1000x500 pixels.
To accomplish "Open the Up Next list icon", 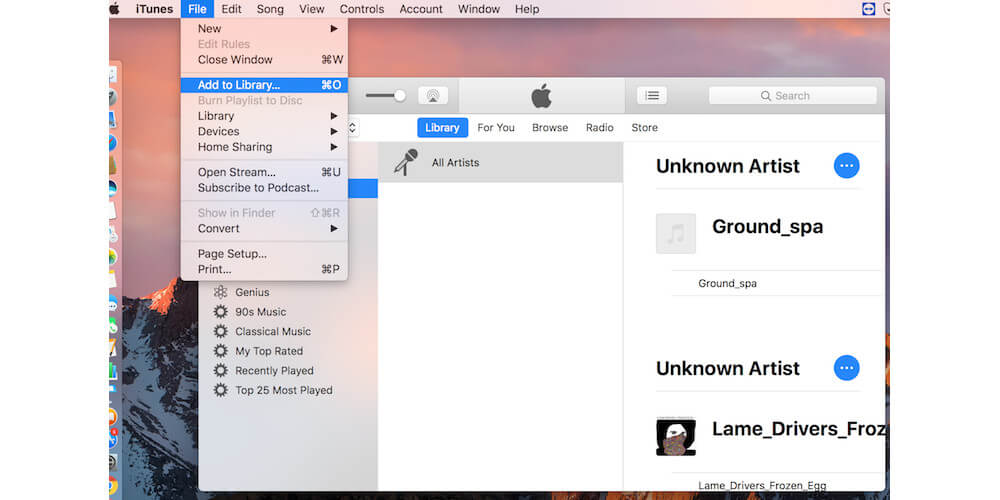I will coord(652,96).
